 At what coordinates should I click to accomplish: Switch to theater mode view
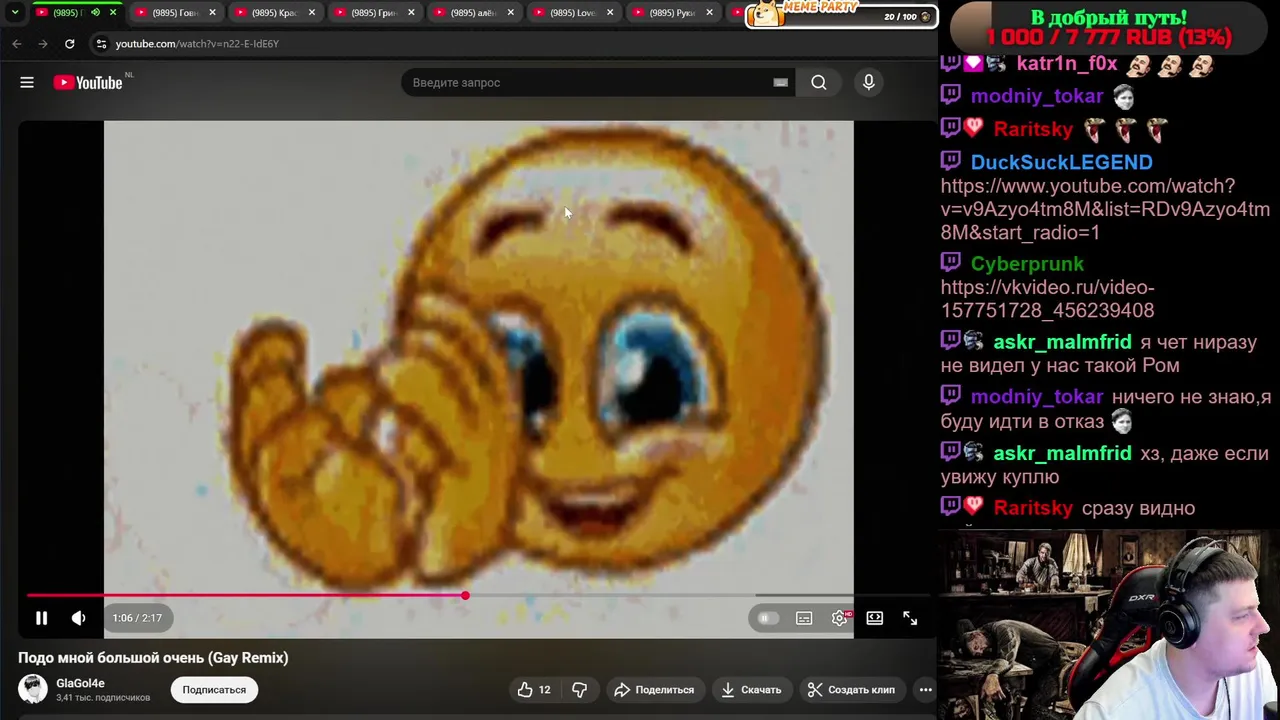coord(875,618)
